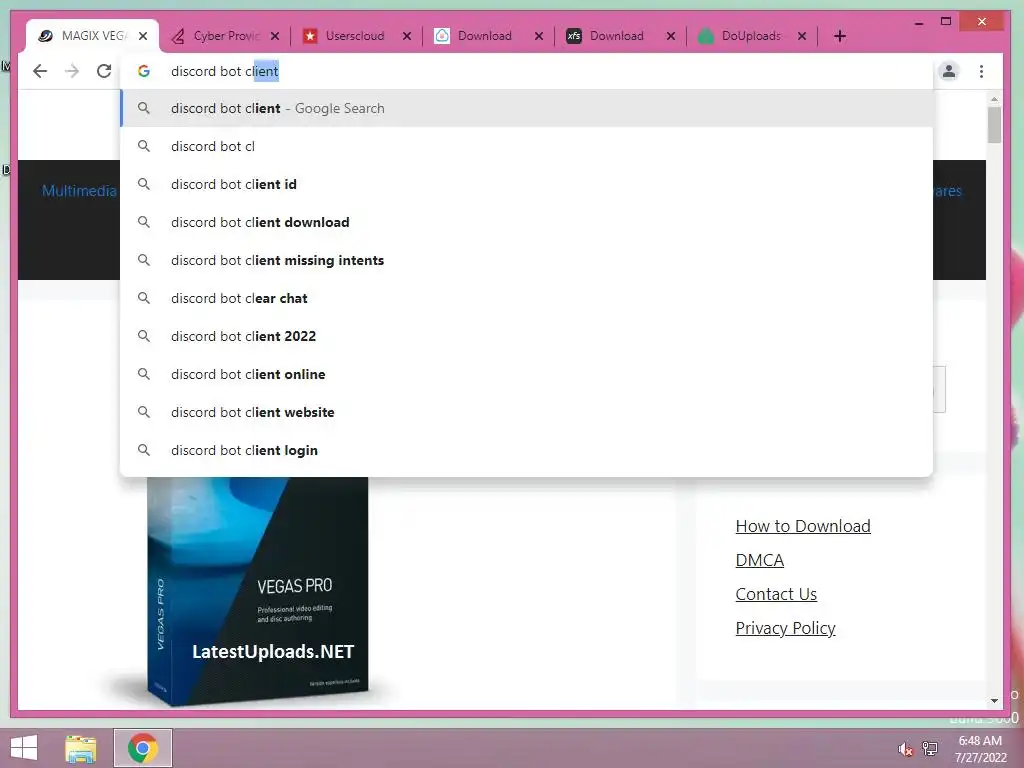1024x768 pixels.
Task: Open the Contact Us link
Action: click(776, 594)
